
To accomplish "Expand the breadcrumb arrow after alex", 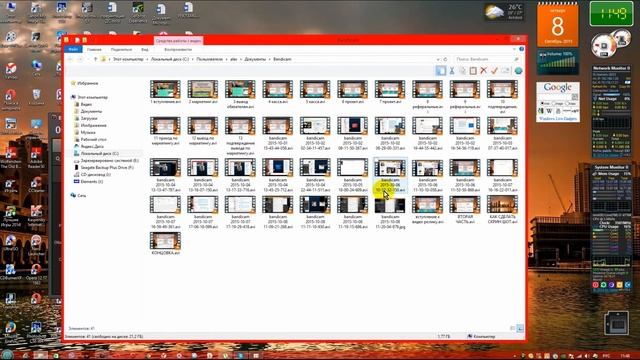I will pos(241,59).
